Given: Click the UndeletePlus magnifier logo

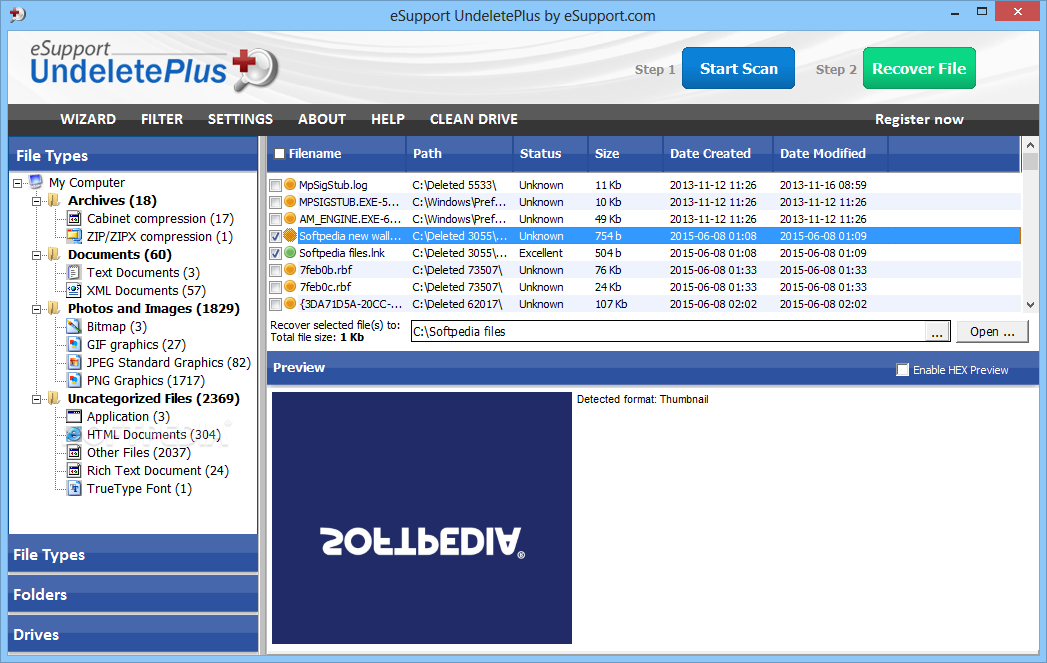Looking at the screenshot, I should click(256, 69).
